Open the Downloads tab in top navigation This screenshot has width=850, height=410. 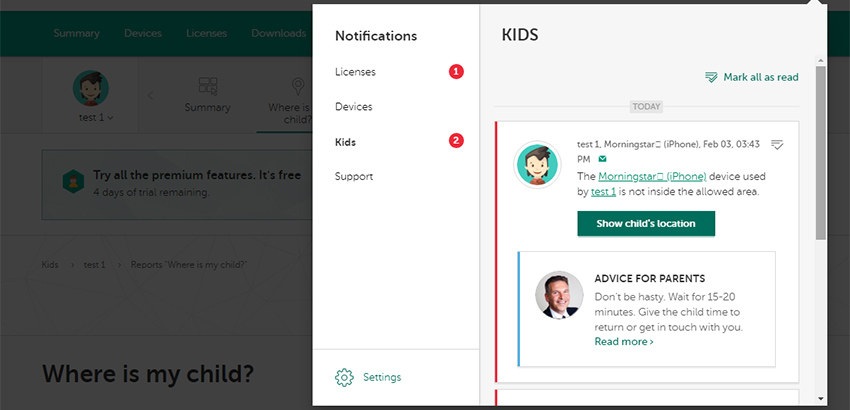click(x=279, y=33)
